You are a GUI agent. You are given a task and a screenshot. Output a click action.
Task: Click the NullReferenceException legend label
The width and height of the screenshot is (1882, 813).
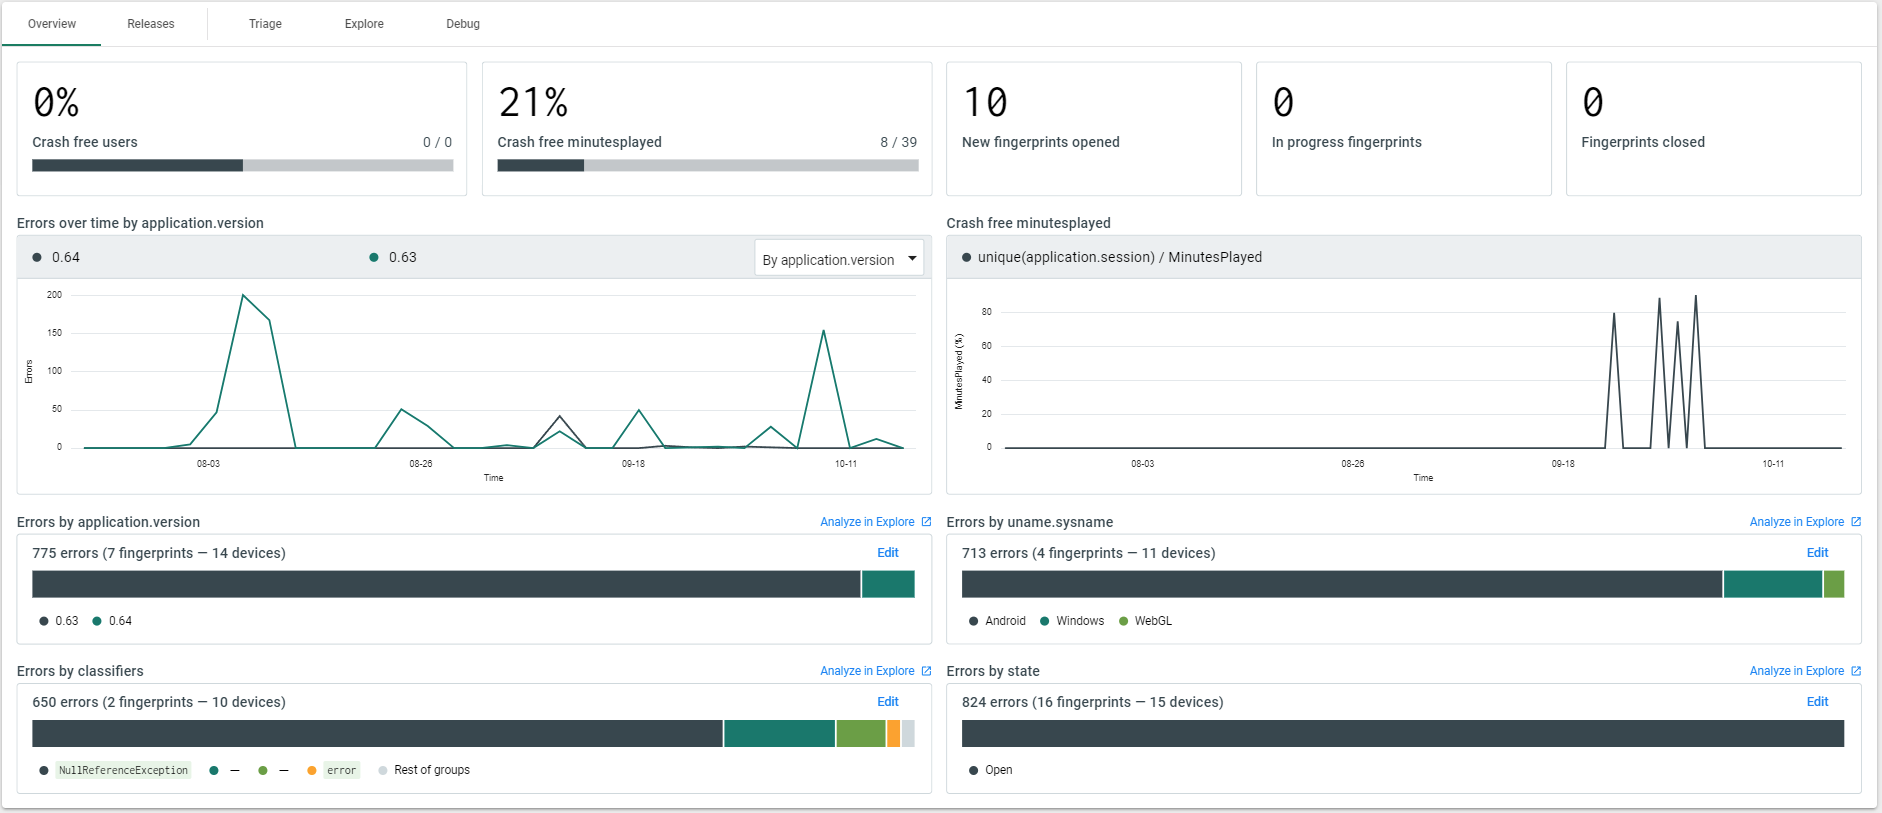123,770
